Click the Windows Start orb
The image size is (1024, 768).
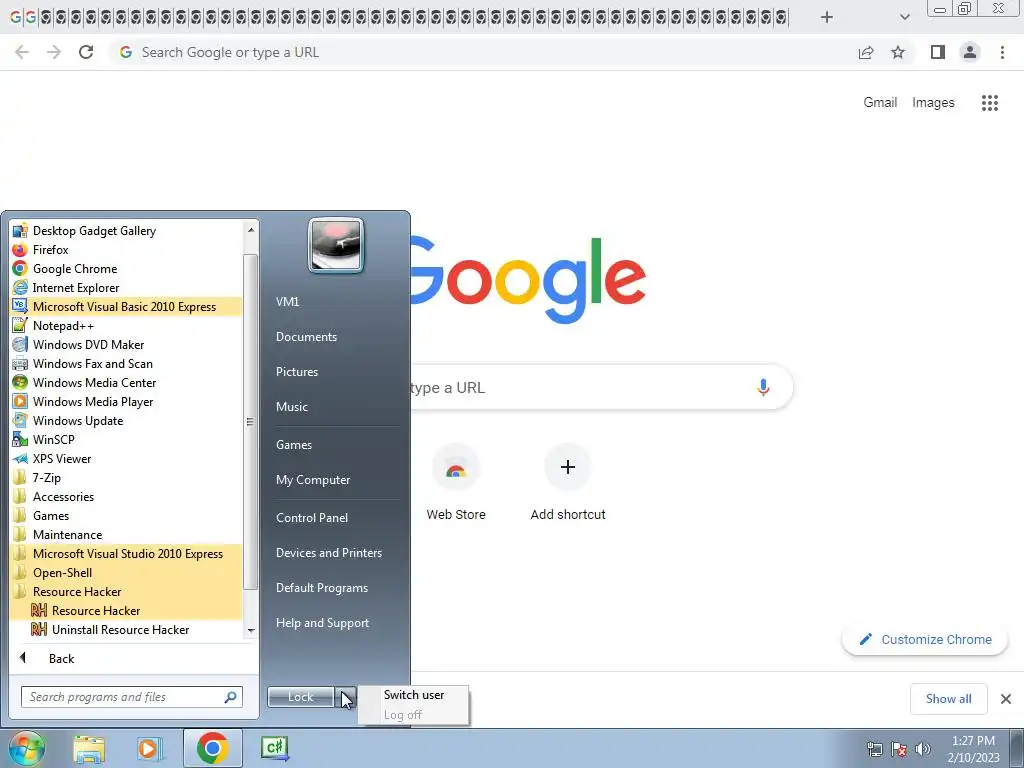pyautogui.click(x=27, y=748)
